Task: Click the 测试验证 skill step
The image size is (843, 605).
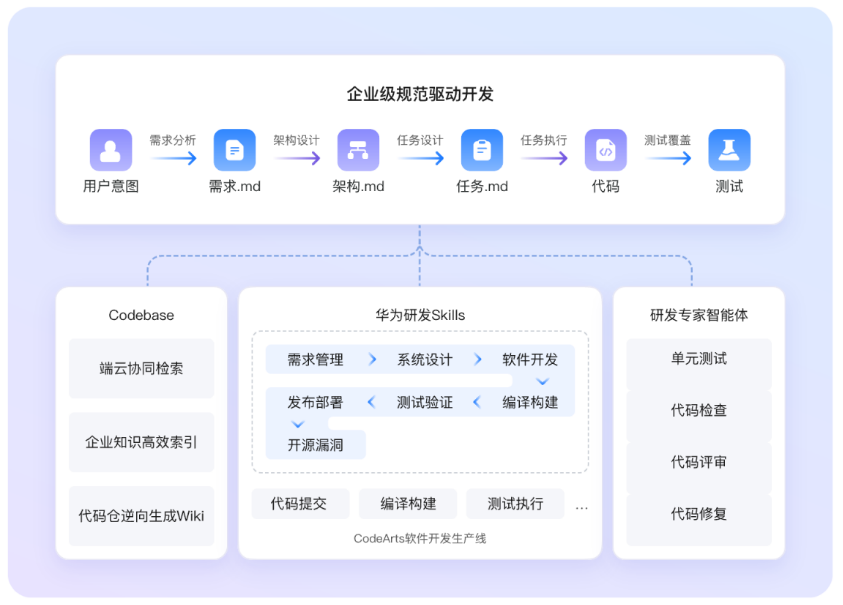Action: point(425,402)
